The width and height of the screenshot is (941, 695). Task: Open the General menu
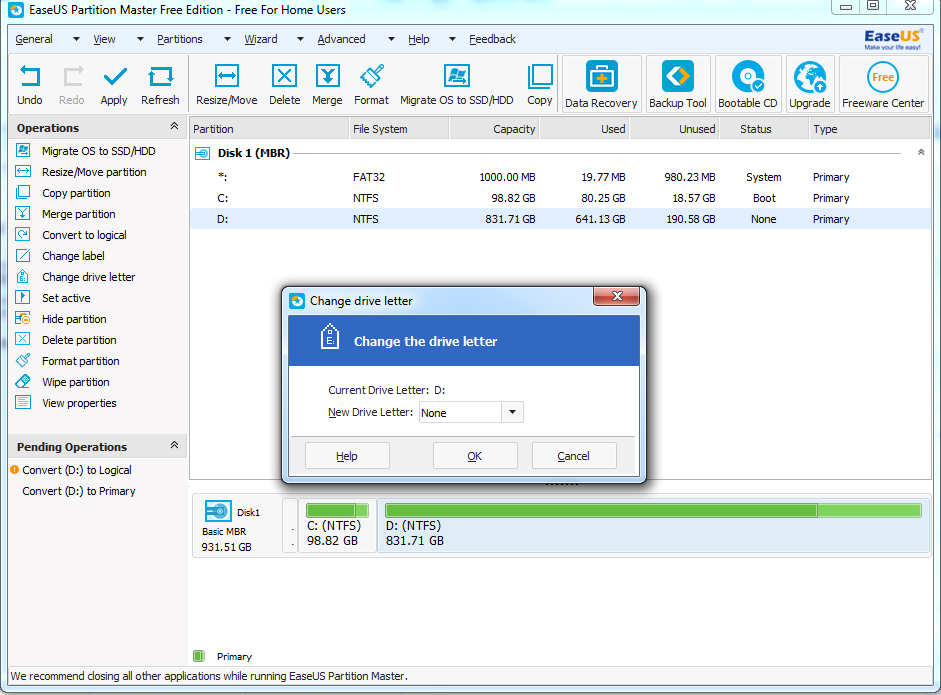(x=34, y=39)
